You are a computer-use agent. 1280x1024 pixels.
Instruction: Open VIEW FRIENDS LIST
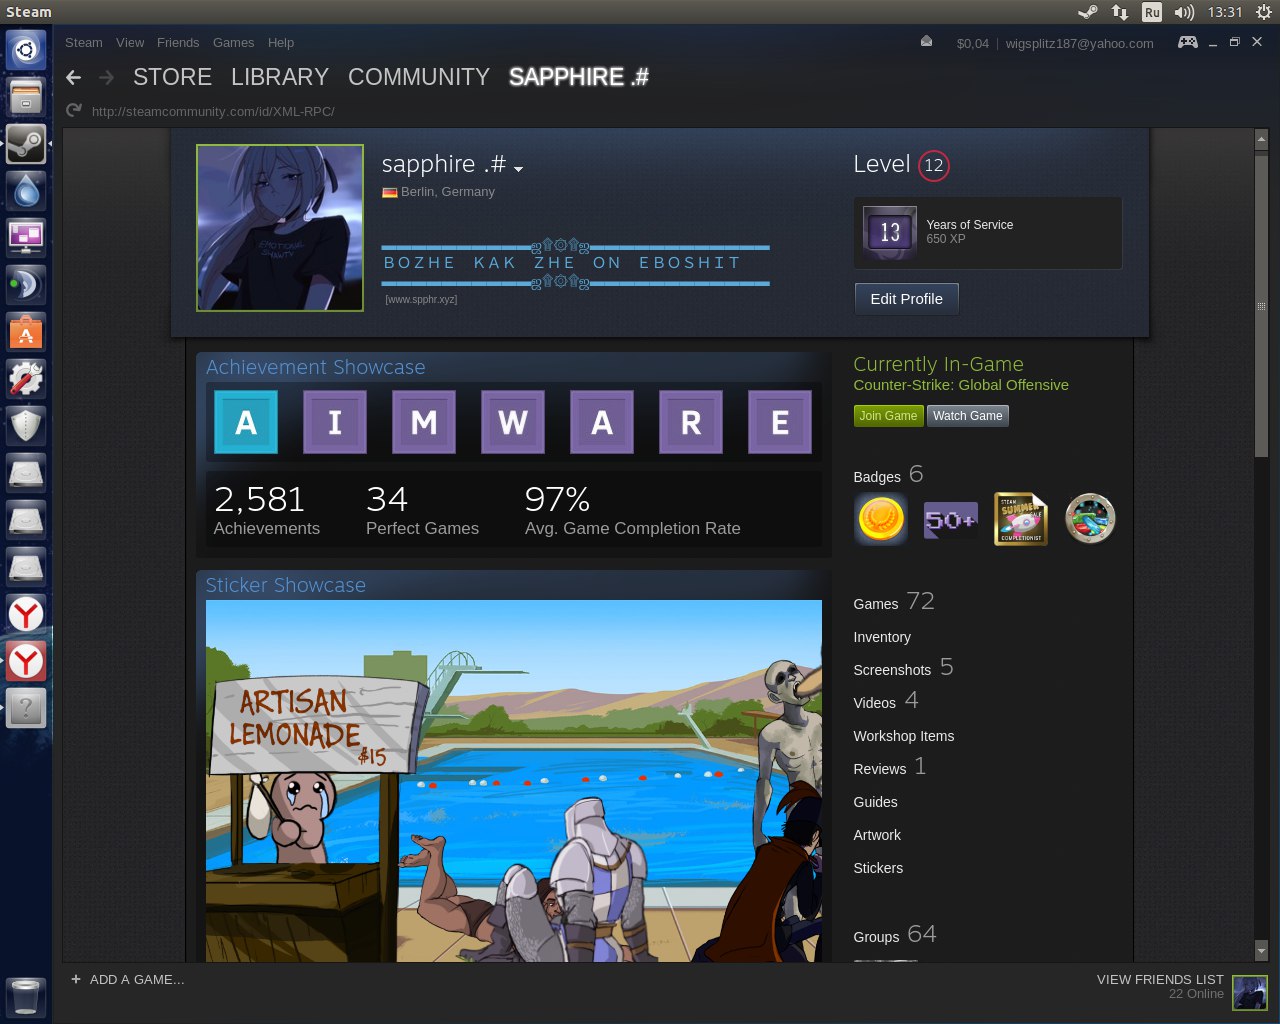point(1160,980)
